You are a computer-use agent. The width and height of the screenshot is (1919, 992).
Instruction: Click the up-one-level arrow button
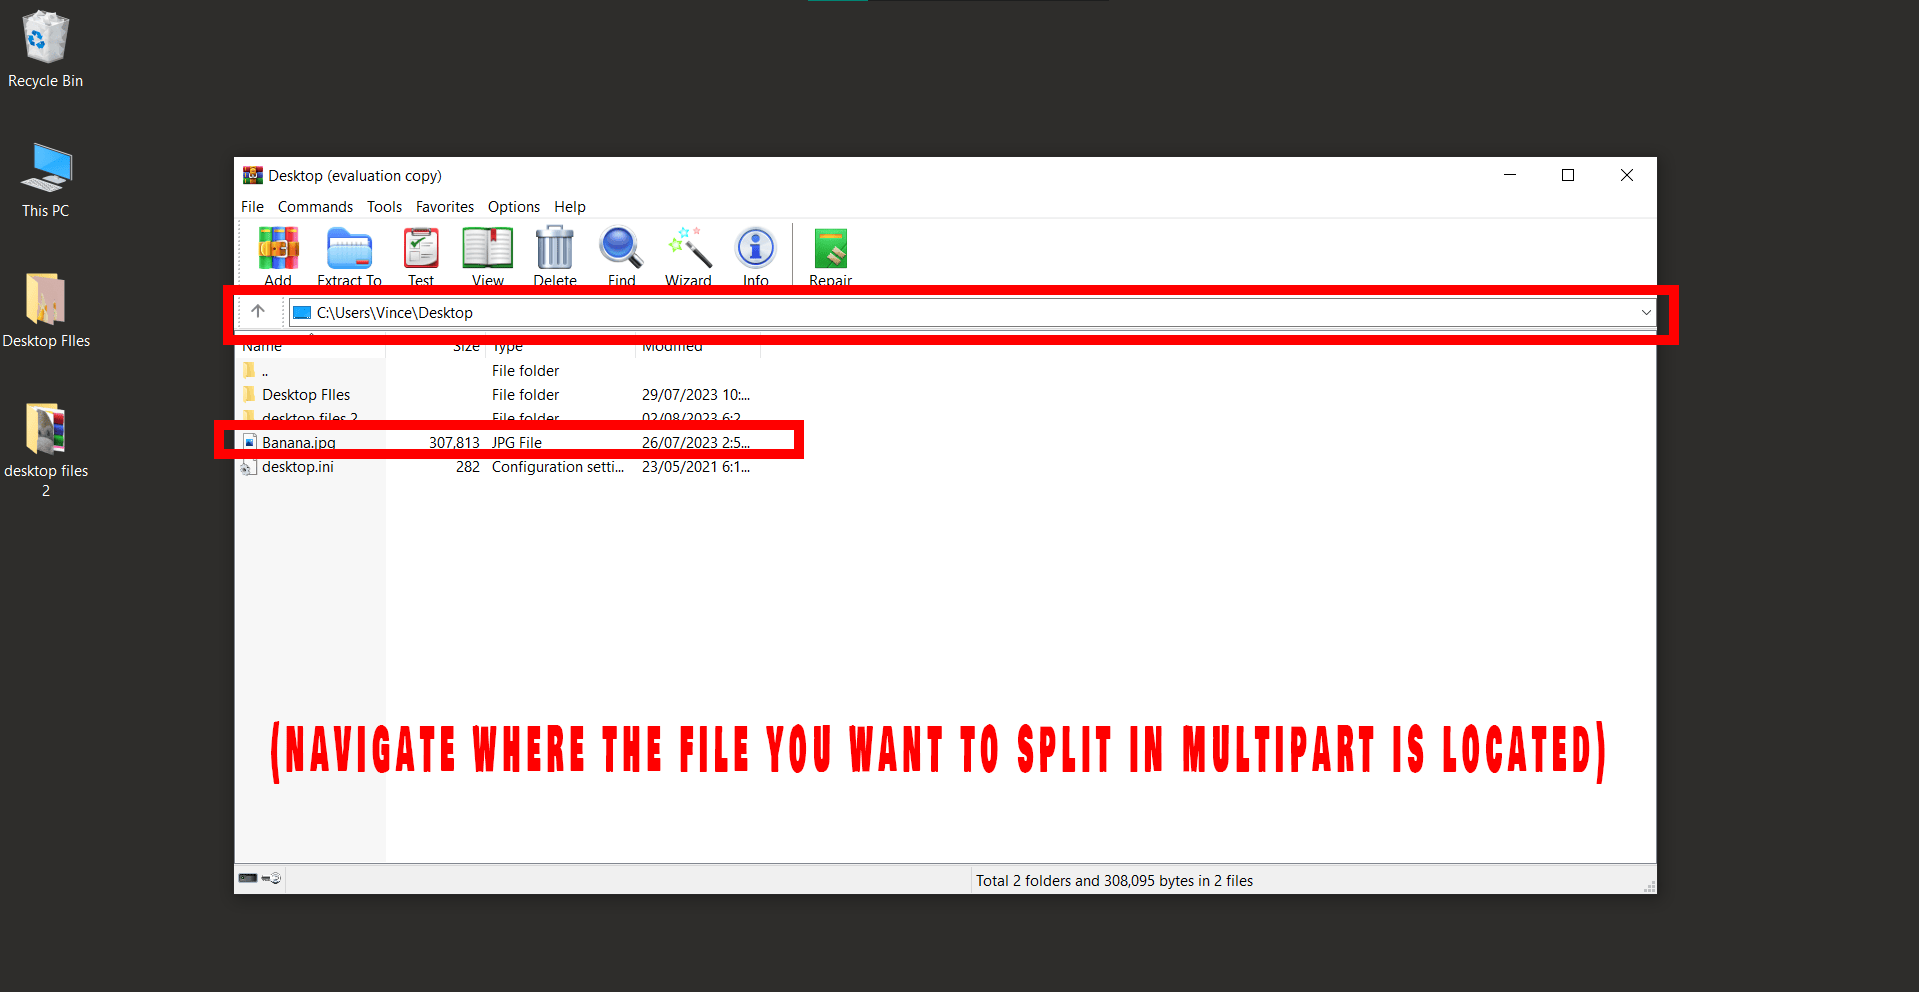coord(259,311)
